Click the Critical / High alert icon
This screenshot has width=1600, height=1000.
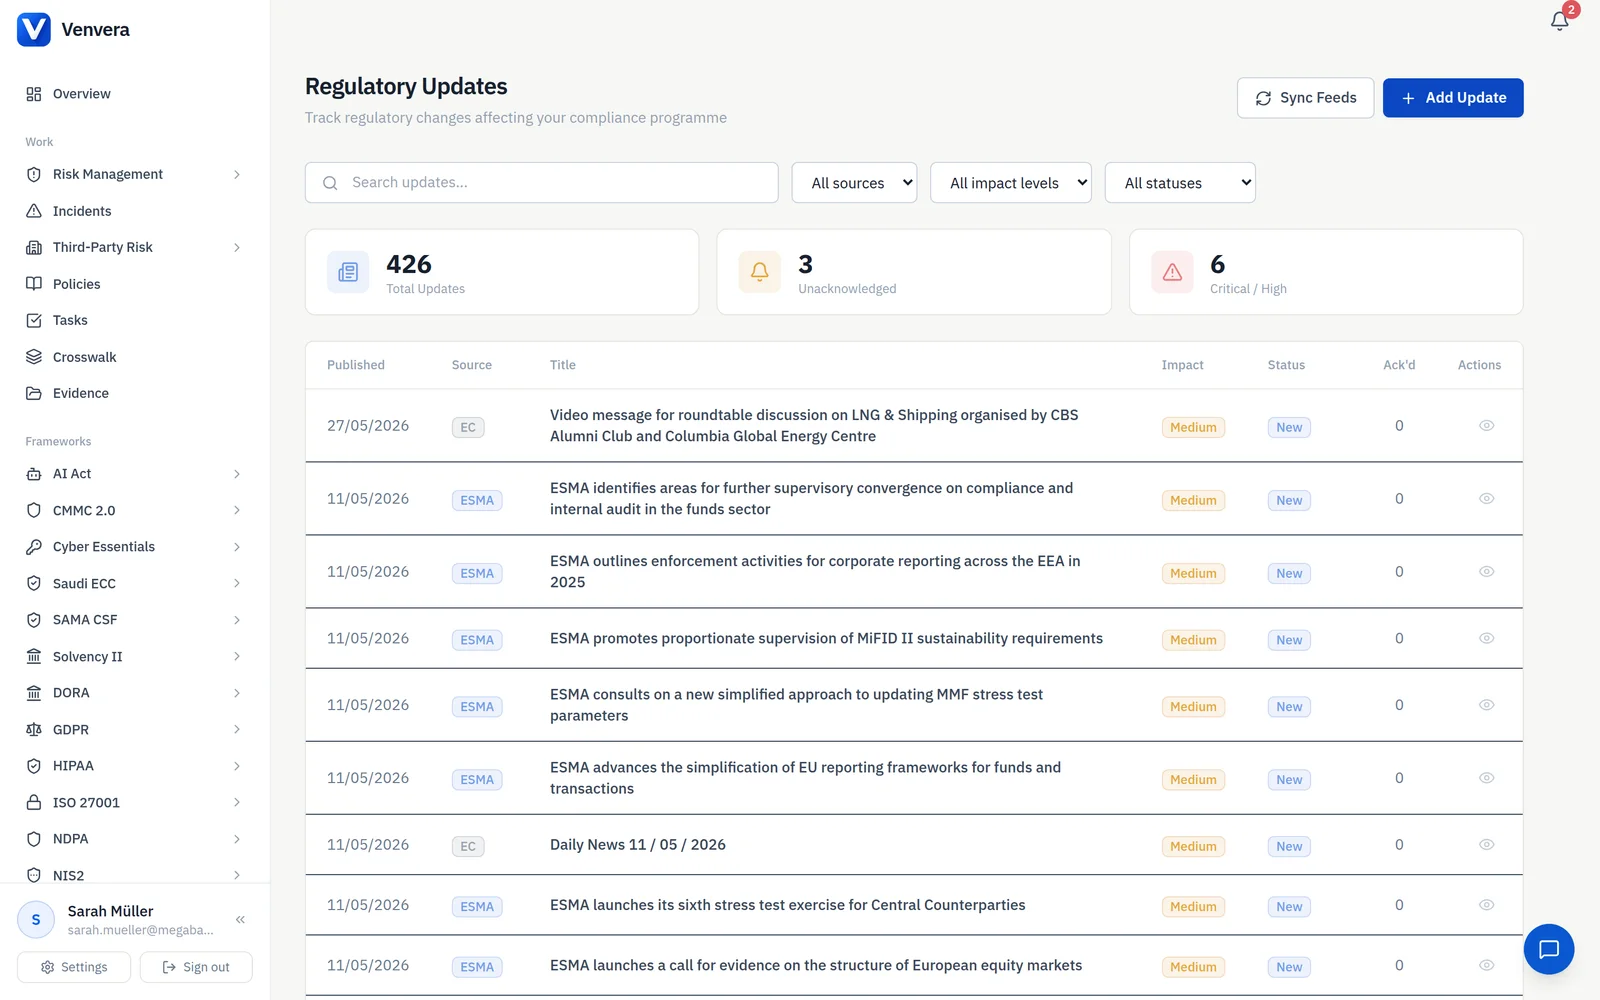pos(1172,272)
